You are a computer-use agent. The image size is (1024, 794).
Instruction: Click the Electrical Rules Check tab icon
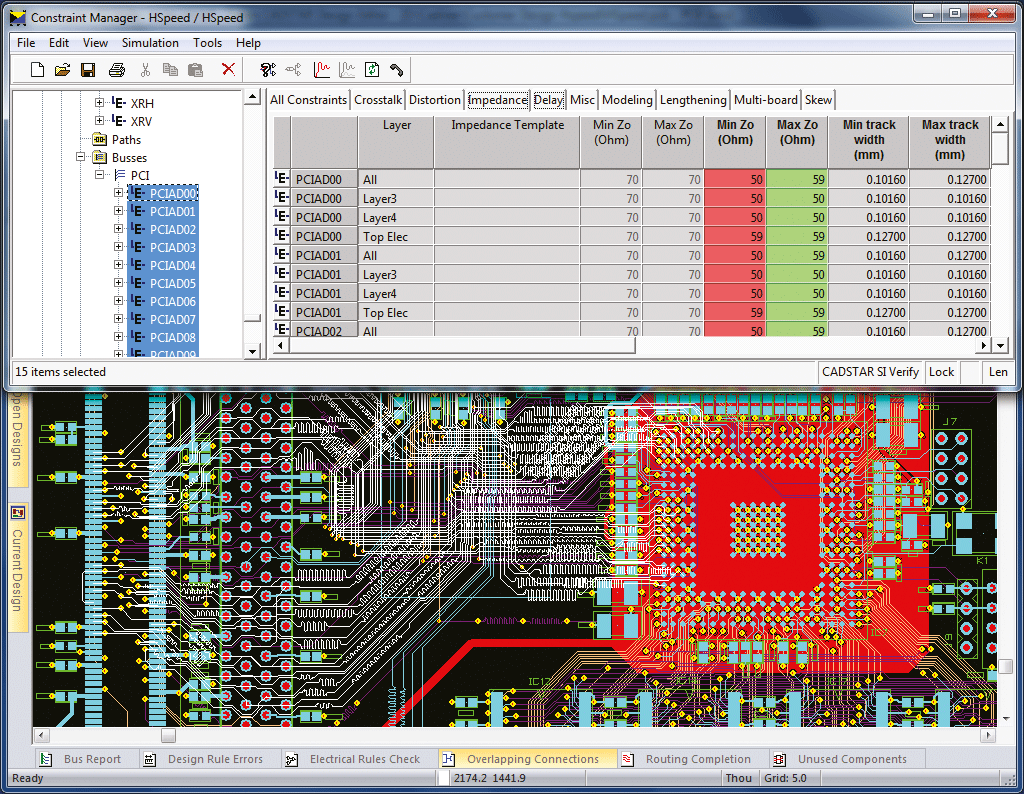point(292,759)
